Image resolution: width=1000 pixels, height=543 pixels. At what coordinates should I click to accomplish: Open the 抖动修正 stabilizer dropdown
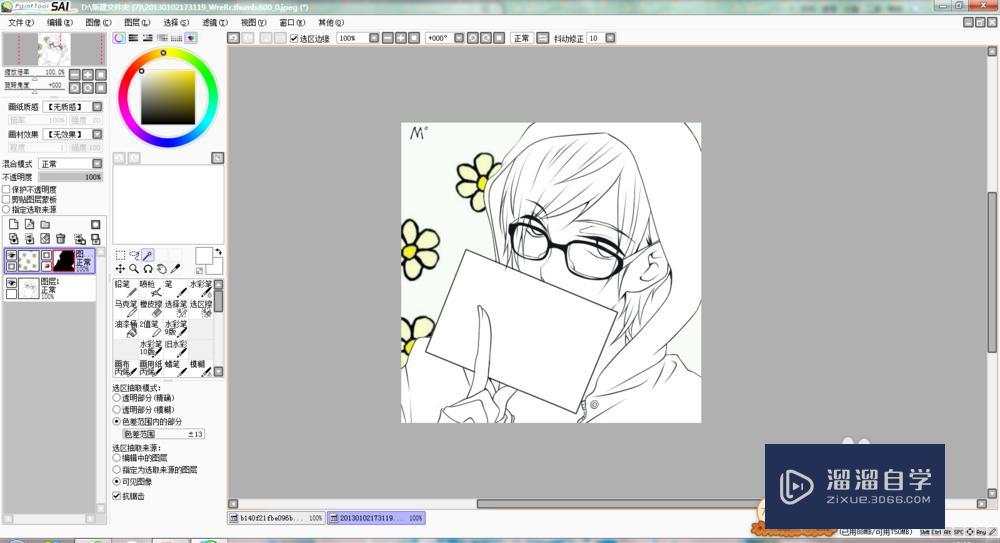click(610, 38)
